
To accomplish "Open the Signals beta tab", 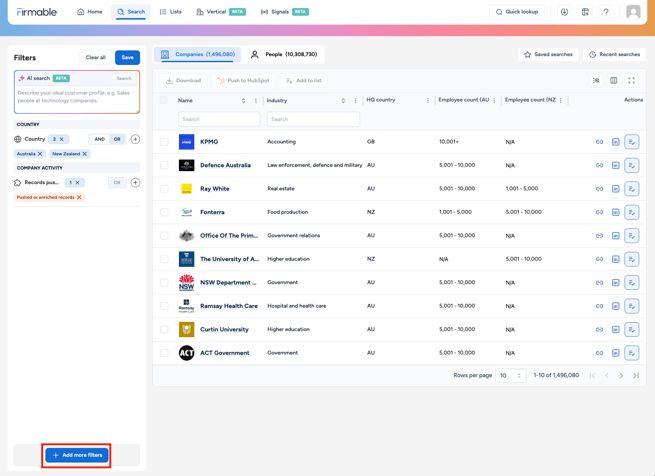I will [x=284, y=12].
